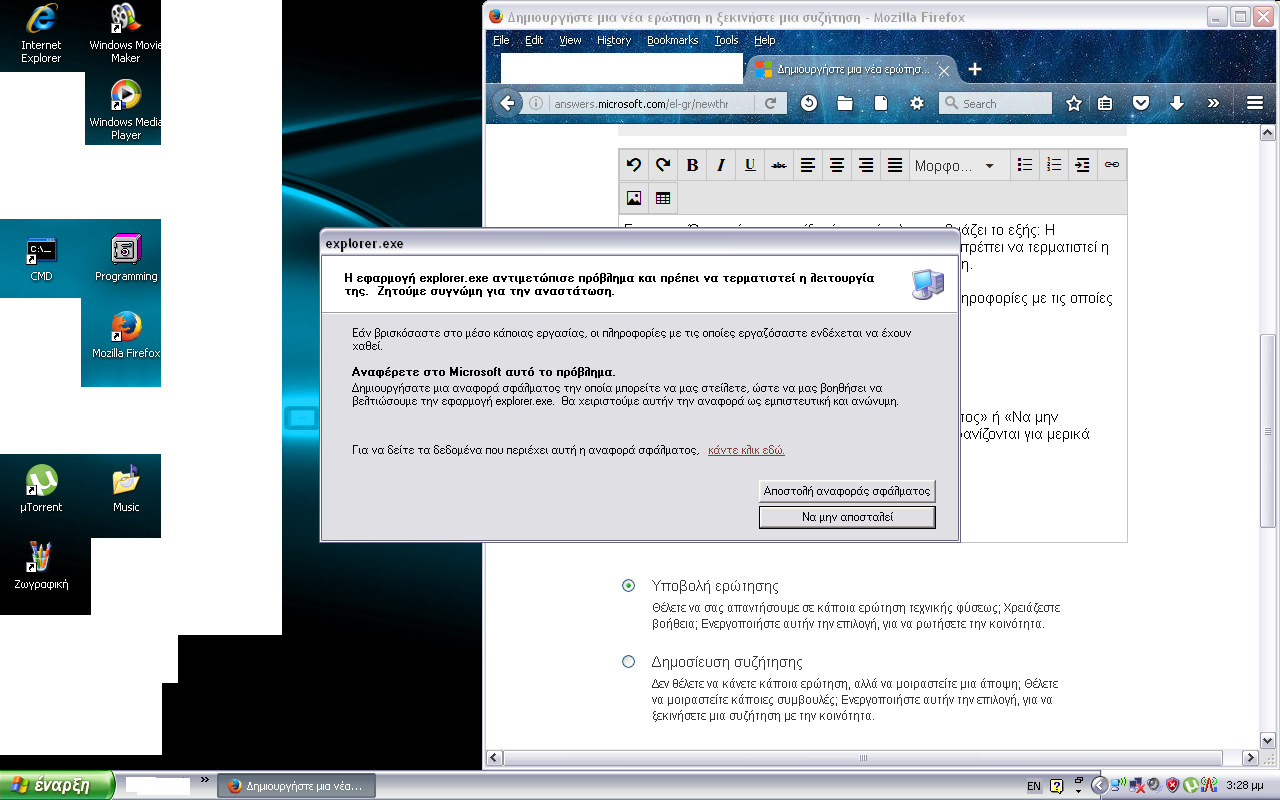1280x800 pixels.
Task: Open the History menu in Firefox
Action: click(x=614, y=40)
